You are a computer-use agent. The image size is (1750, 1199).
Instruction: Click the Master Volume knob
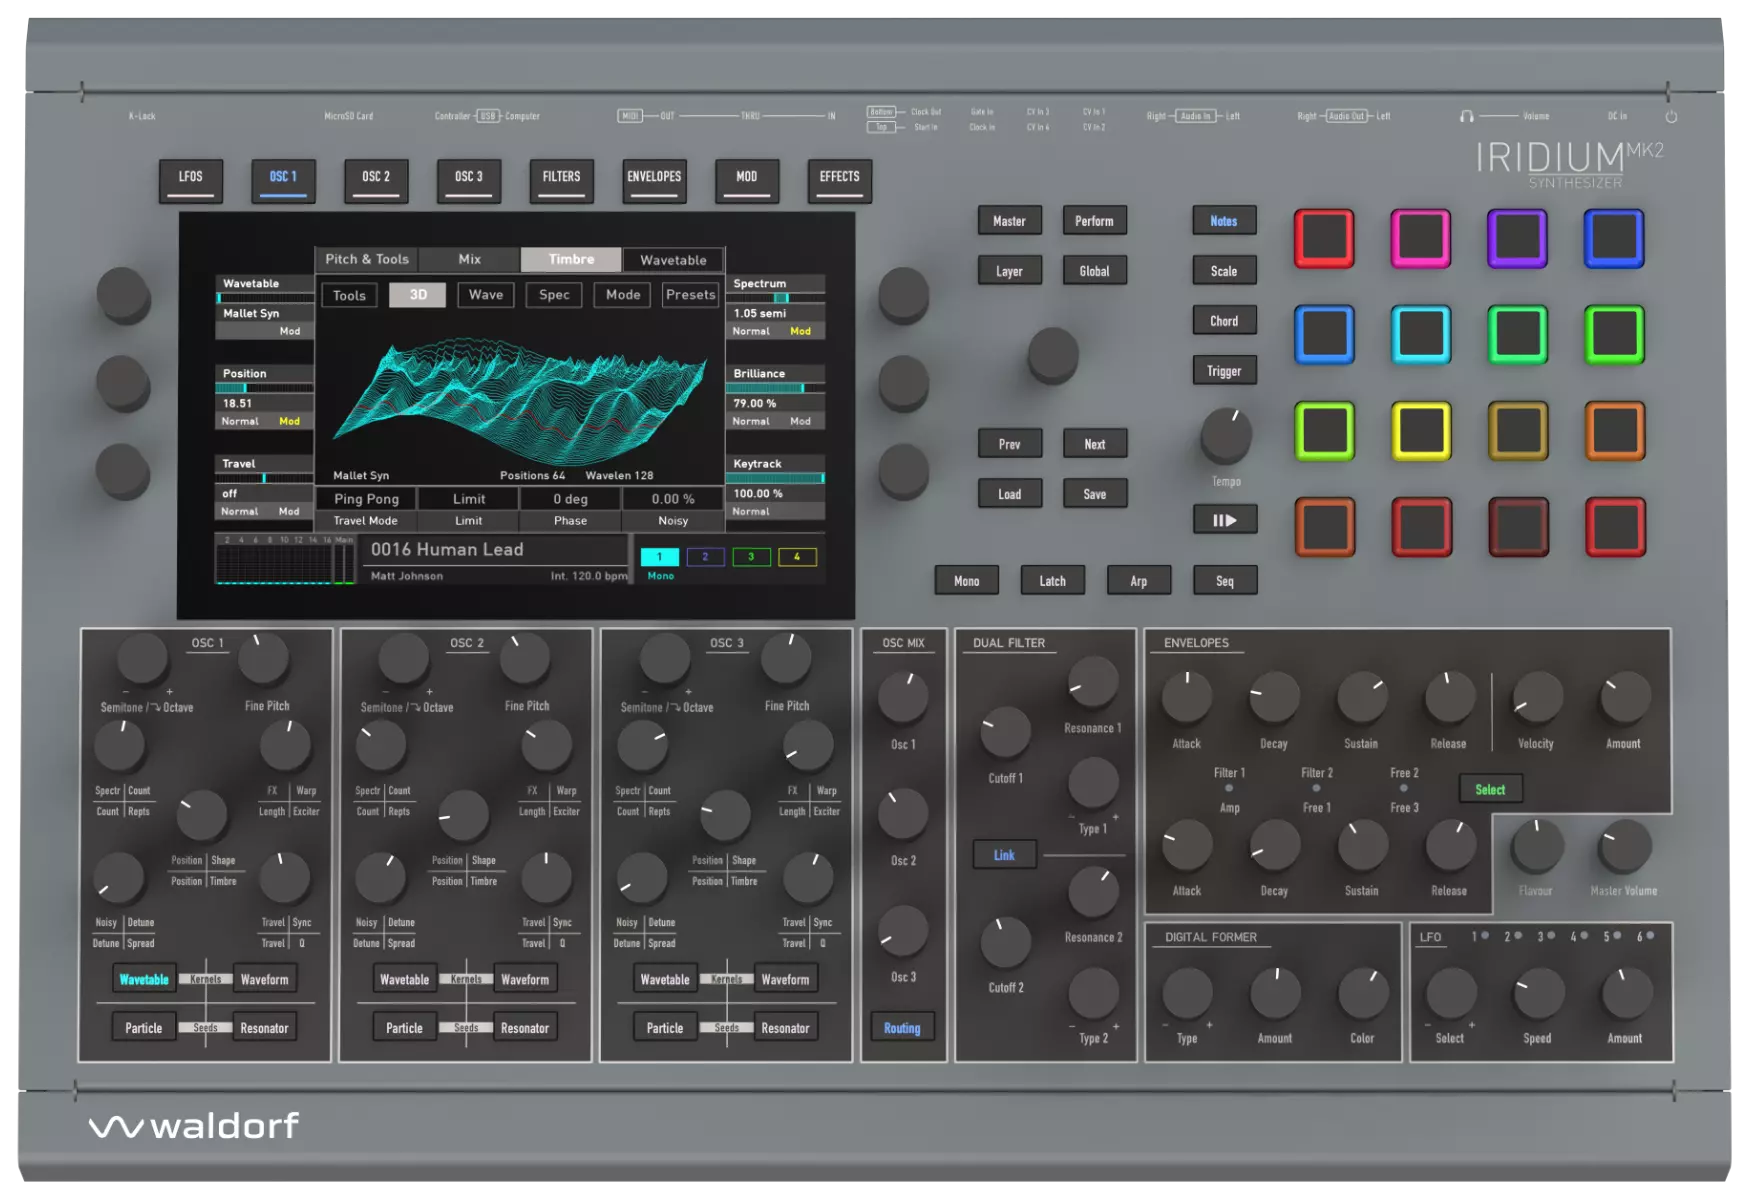[1624, 846]
